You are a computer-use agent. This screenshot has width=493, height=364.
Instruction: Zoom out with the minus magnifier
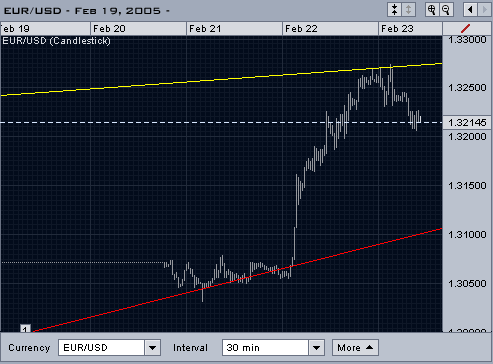tap(446, 10)
